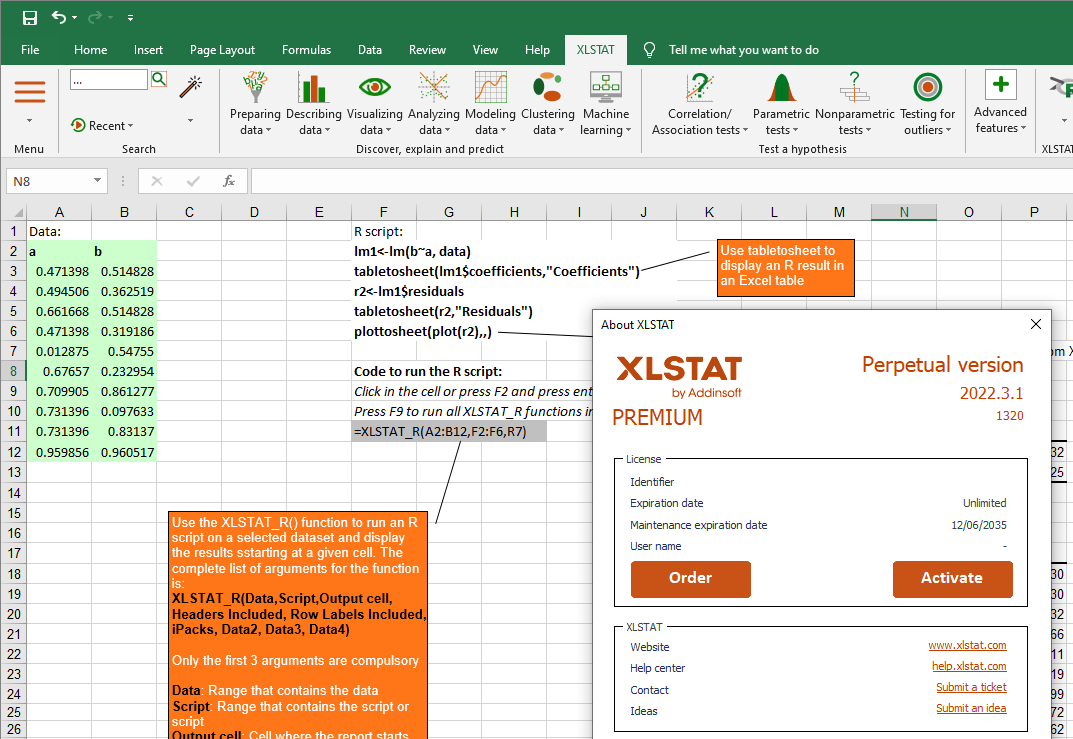Image resolution: width=1073 pixels, height=739 pixels.
Task: Click orange note about tabletosheet
Action: coord(786,268)
